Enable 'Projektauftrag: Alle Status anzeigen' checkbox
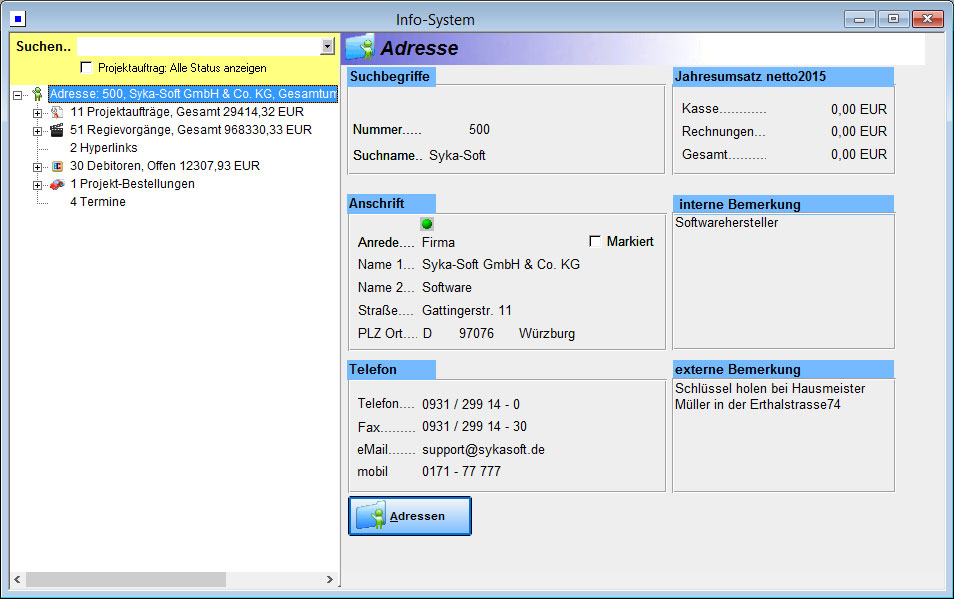 pyautogui.click(x=87, y=68)
